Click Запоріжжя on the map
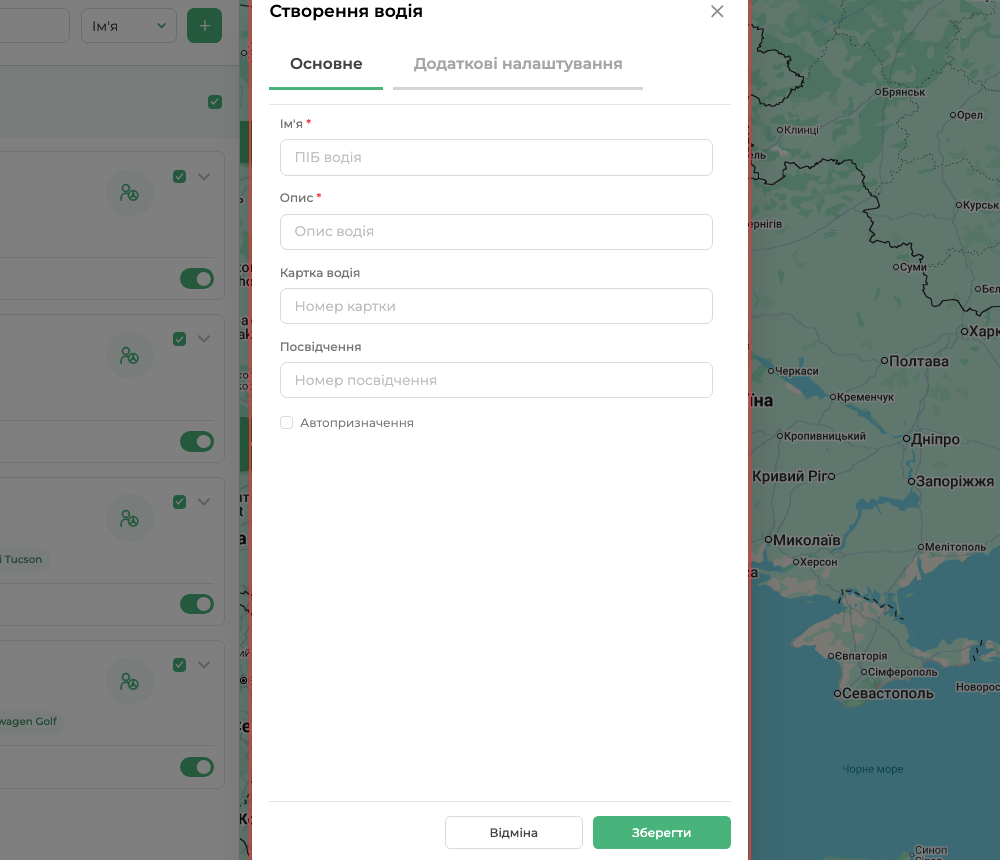This screenshot has height=860, width=1000. pos(955,482)
